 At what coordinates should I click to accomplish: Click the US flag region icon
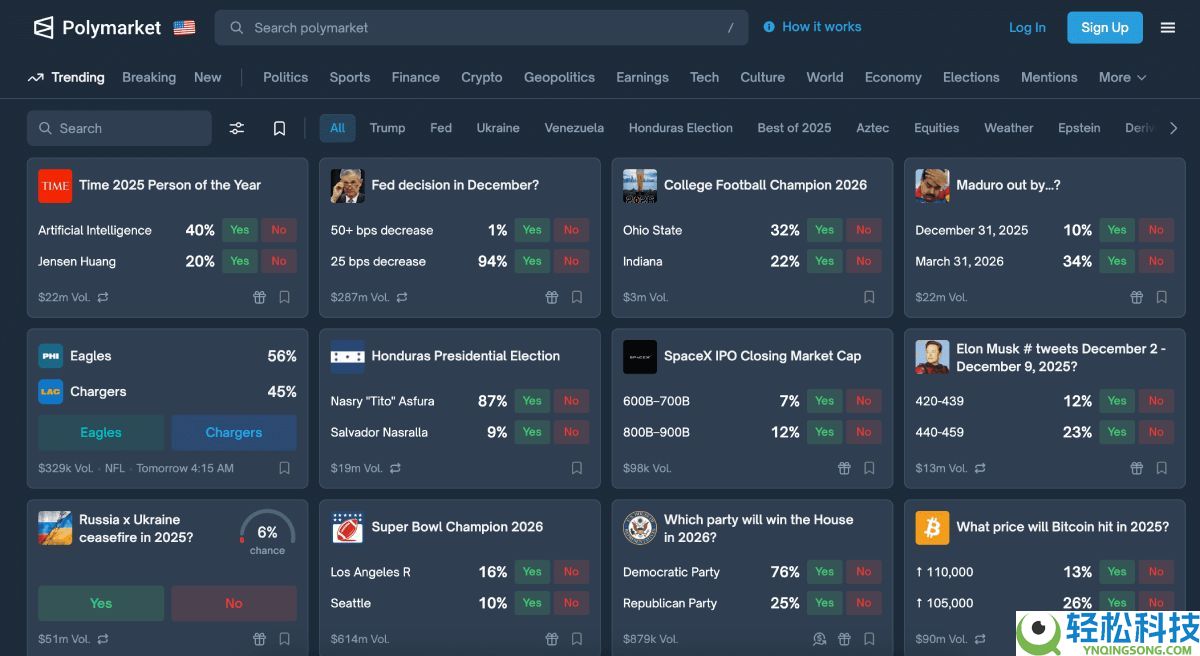(x=184, y=28)
